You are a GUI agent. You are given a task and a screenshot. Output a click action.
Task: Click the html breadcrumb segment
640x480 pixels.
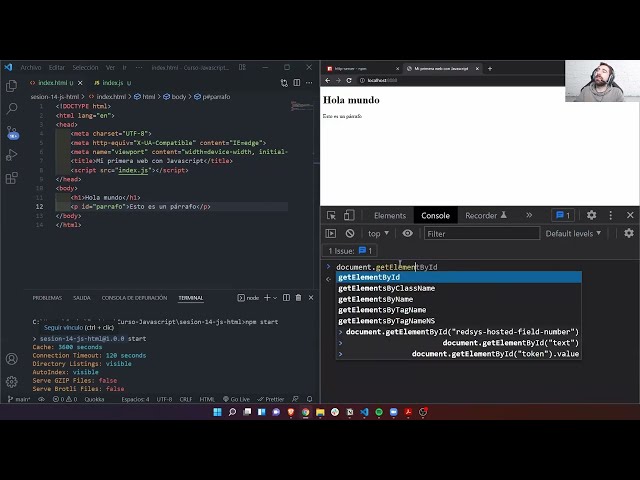coord(145,97)
